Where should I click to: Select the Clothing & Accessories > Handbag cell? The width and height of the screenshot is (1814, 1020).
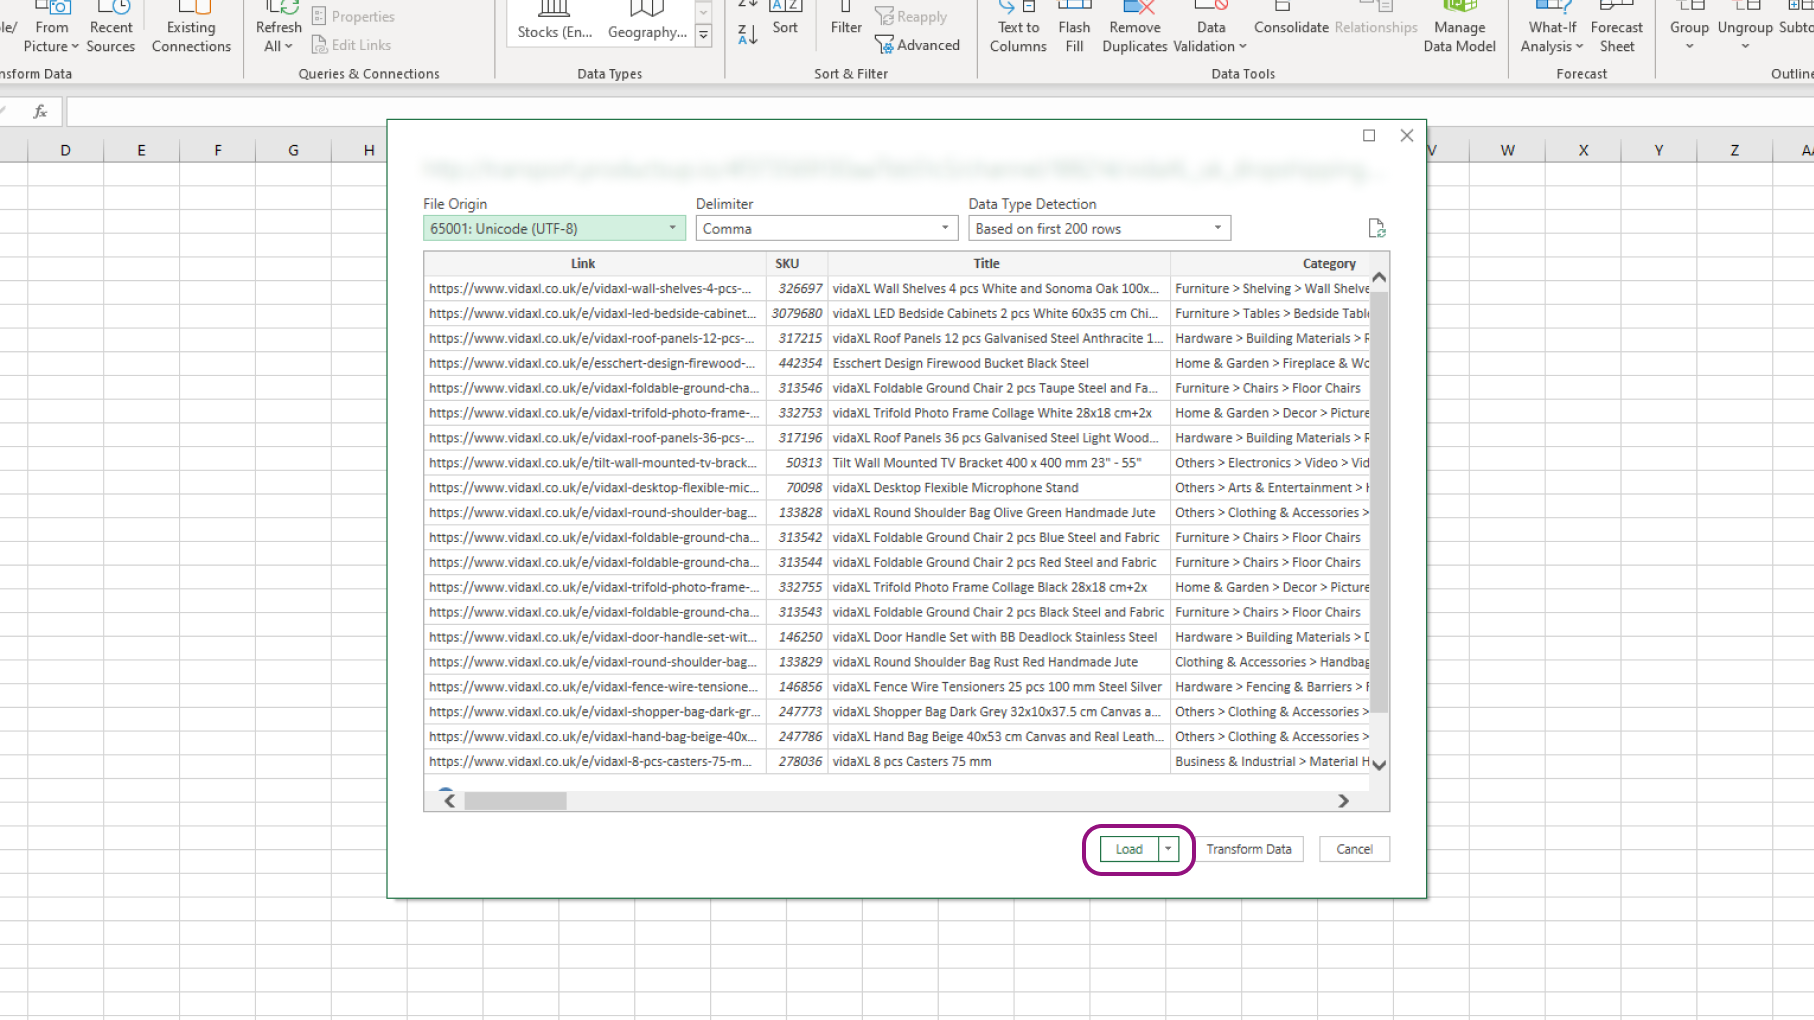pos(1271,662)
